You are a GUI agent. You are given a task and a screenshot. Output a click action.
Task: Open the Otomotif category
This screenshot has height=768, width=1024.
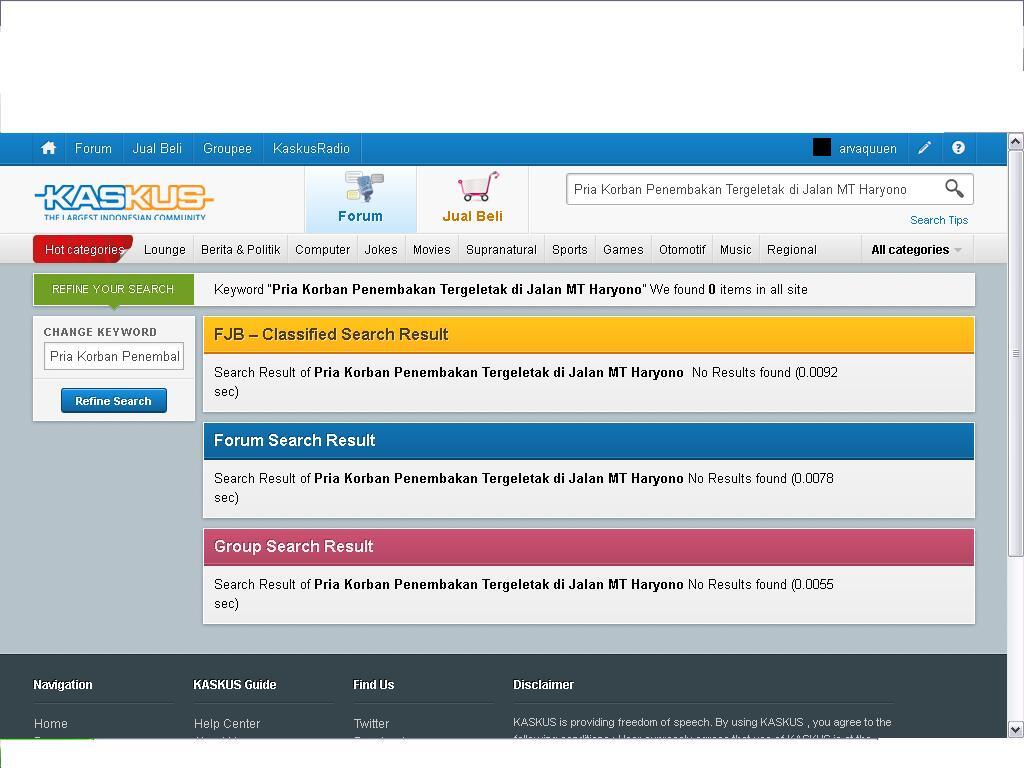(x=682, y=249)
